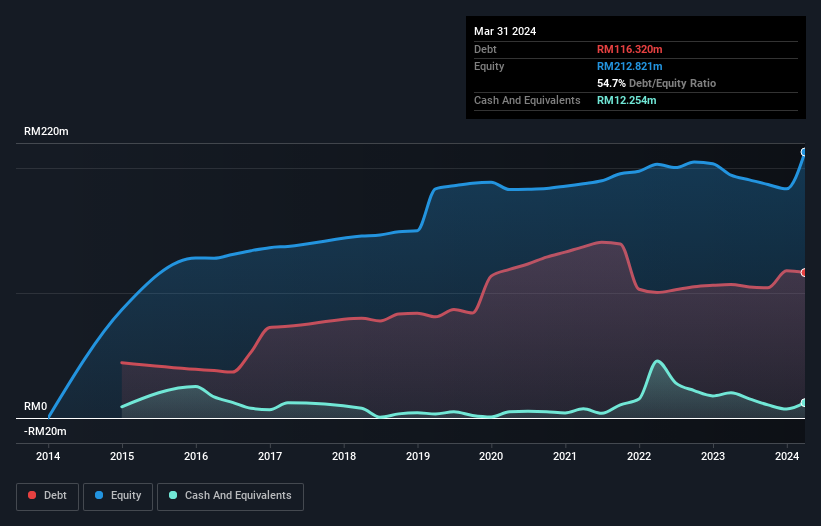Click the red Debt legend dot

(x=32, y=495)
